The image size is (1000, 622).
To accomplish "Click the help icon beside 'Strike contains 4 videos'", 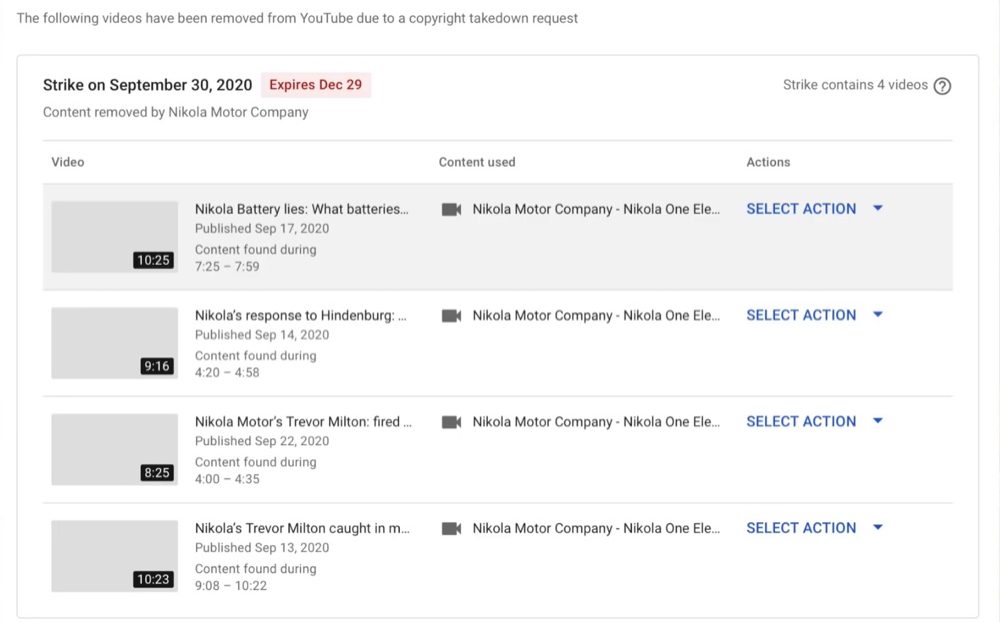I will [942, 86].
